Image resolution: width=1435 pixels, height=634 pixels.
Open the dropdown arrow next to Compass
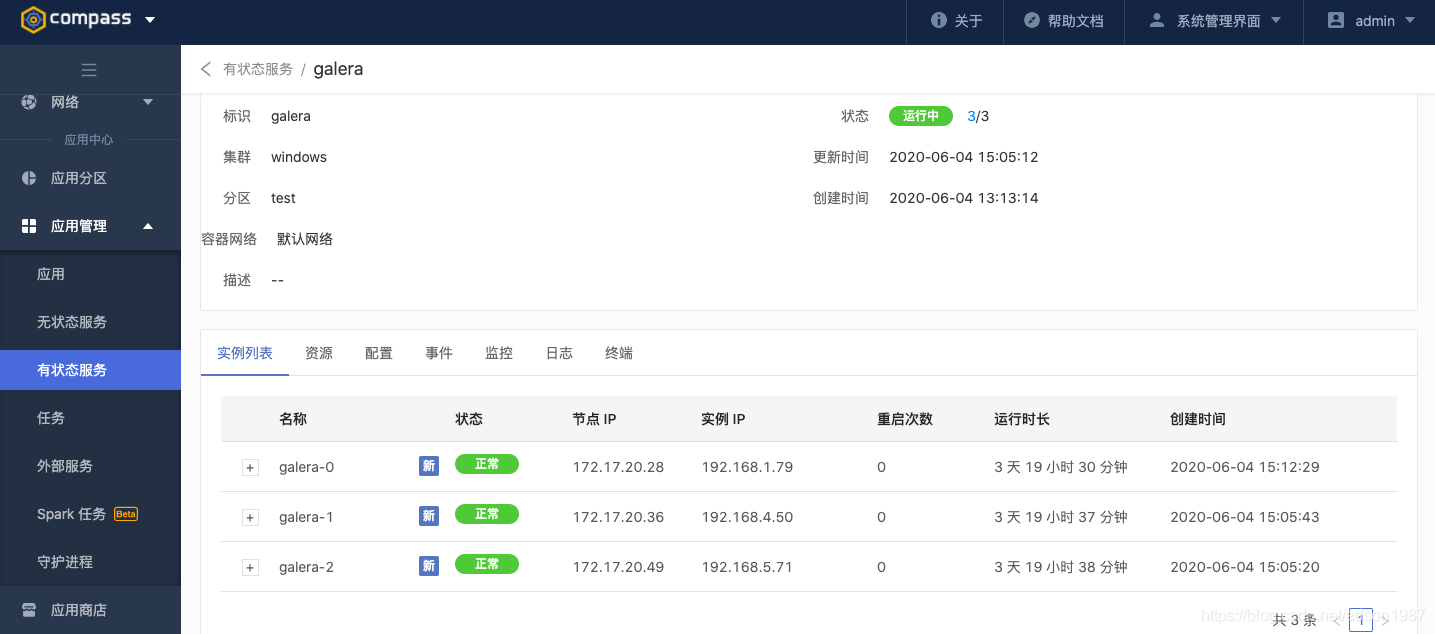tap(150, 20)
